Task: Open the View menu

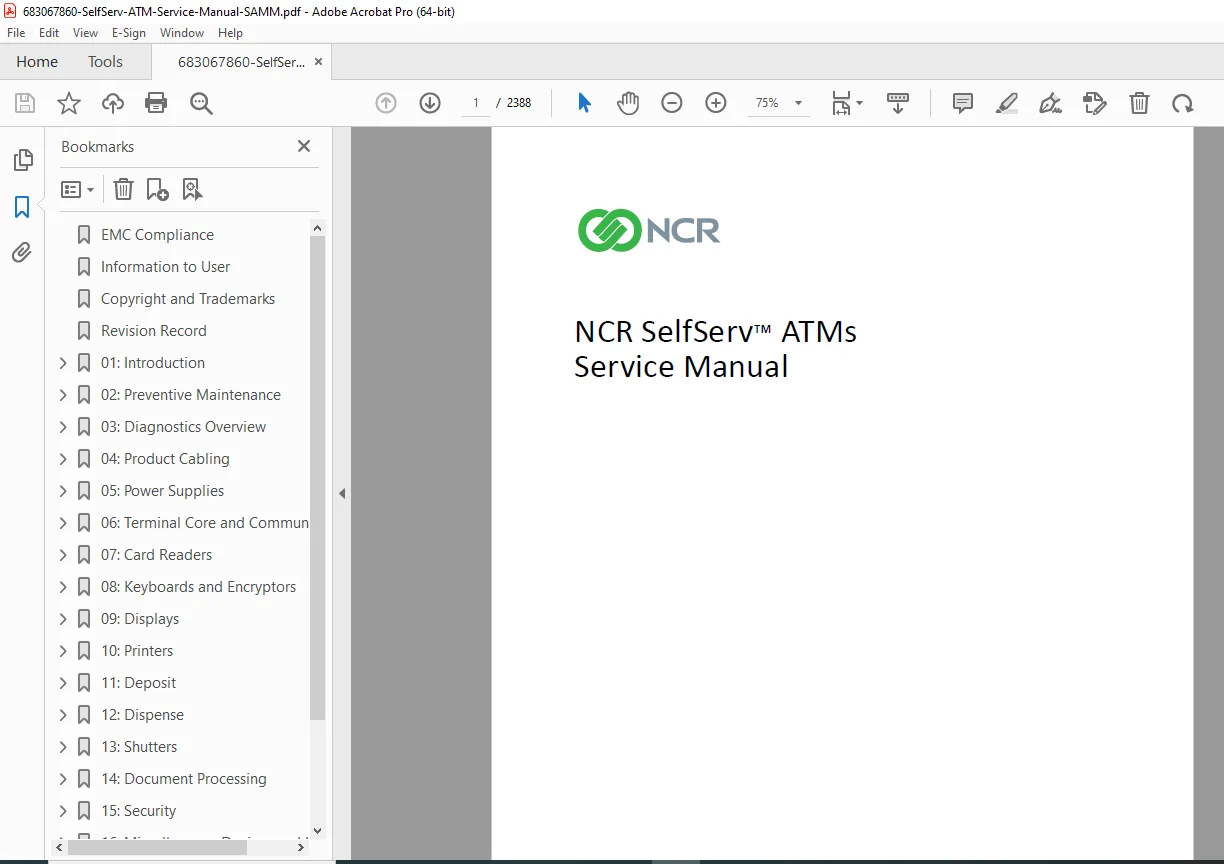Action: click(x=85, y=33)
